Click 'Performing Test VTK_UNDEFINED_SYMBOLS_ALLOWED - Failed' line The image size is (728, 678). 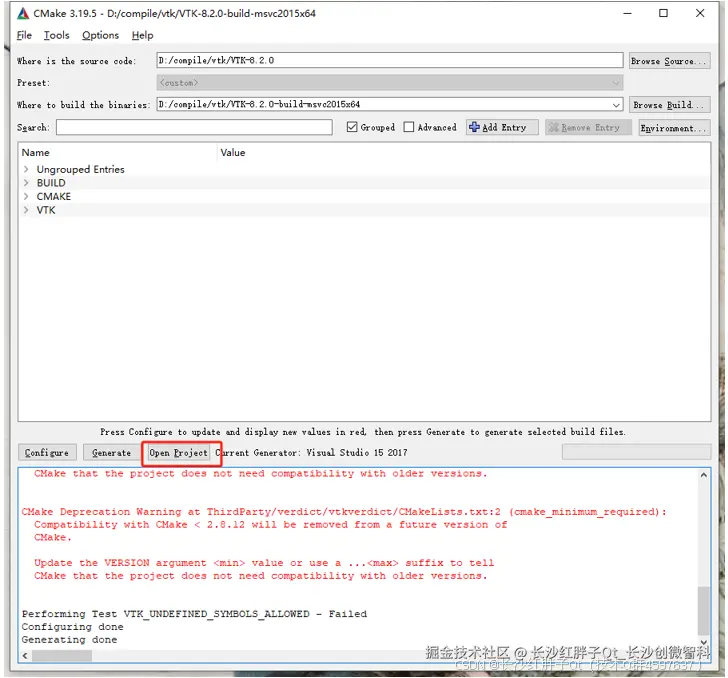(x=194, y=614)
